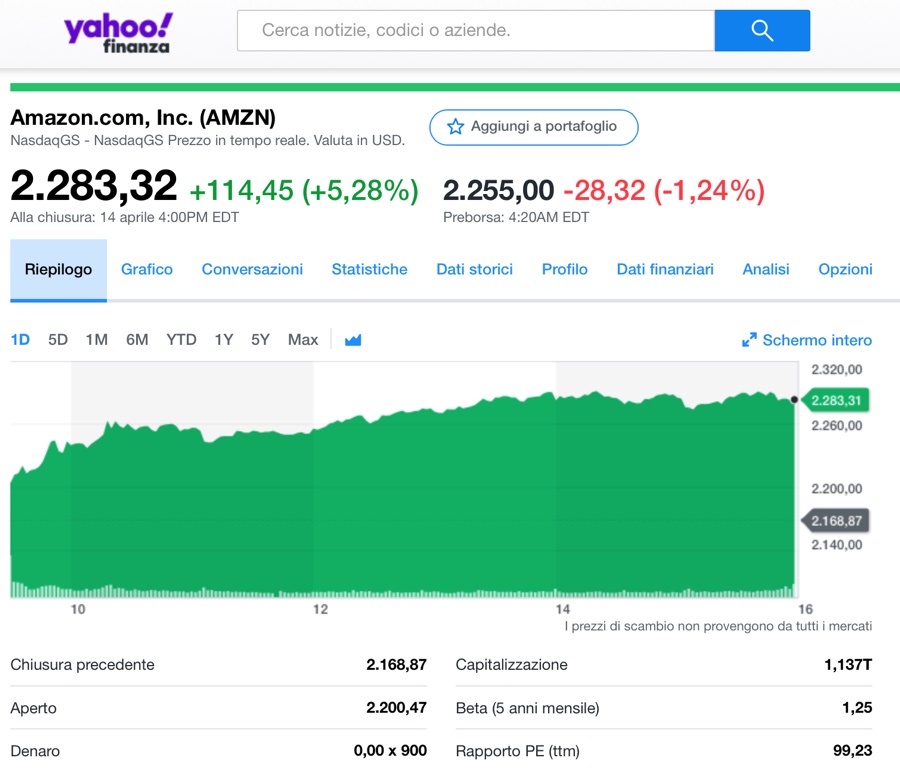Image resolution: width=900 pixels, height=769 pixels.
Task: View the Dati finanziari tab
Action: pyautogui.click(x=665, y=270)
